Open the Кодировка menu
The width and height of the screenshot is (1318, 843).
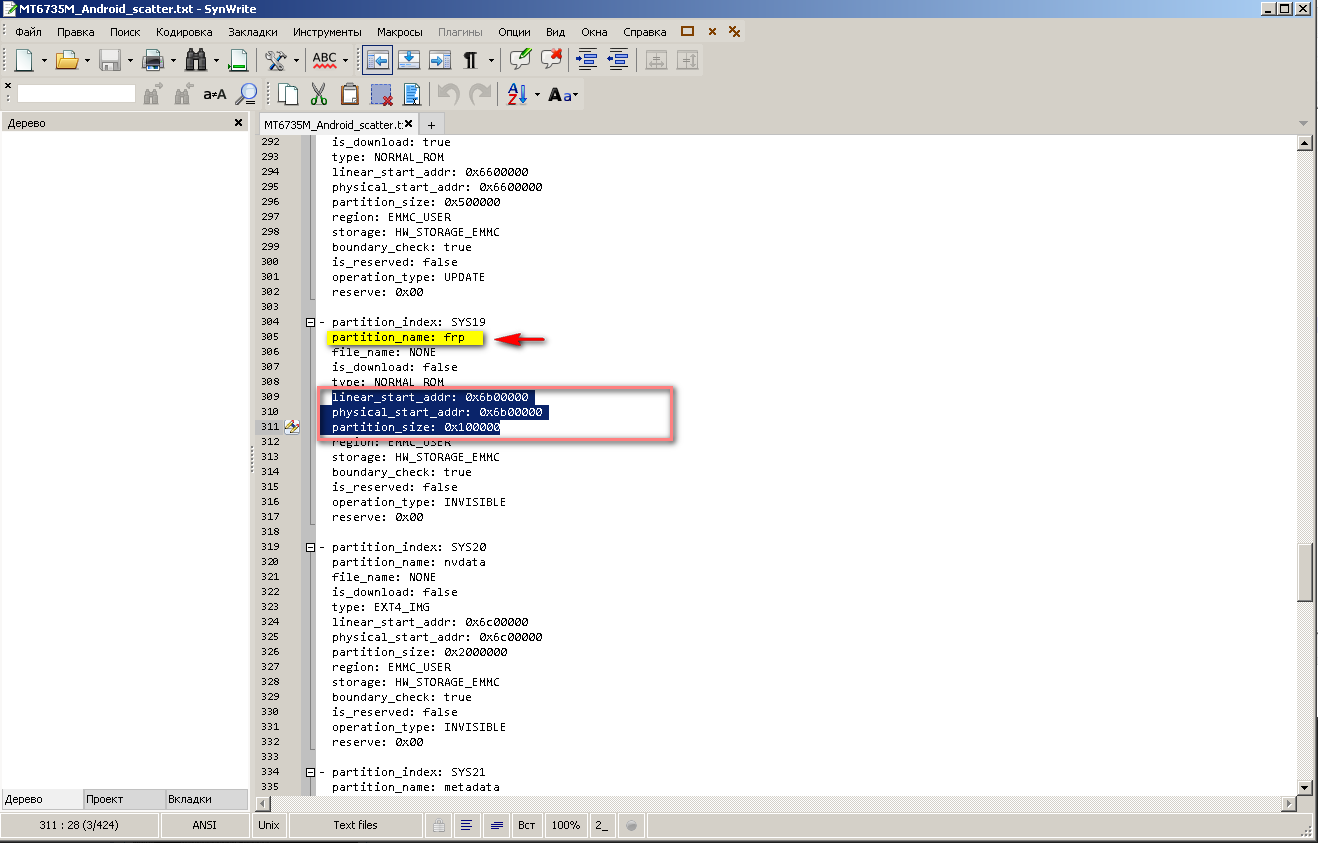tap(184, 32)
